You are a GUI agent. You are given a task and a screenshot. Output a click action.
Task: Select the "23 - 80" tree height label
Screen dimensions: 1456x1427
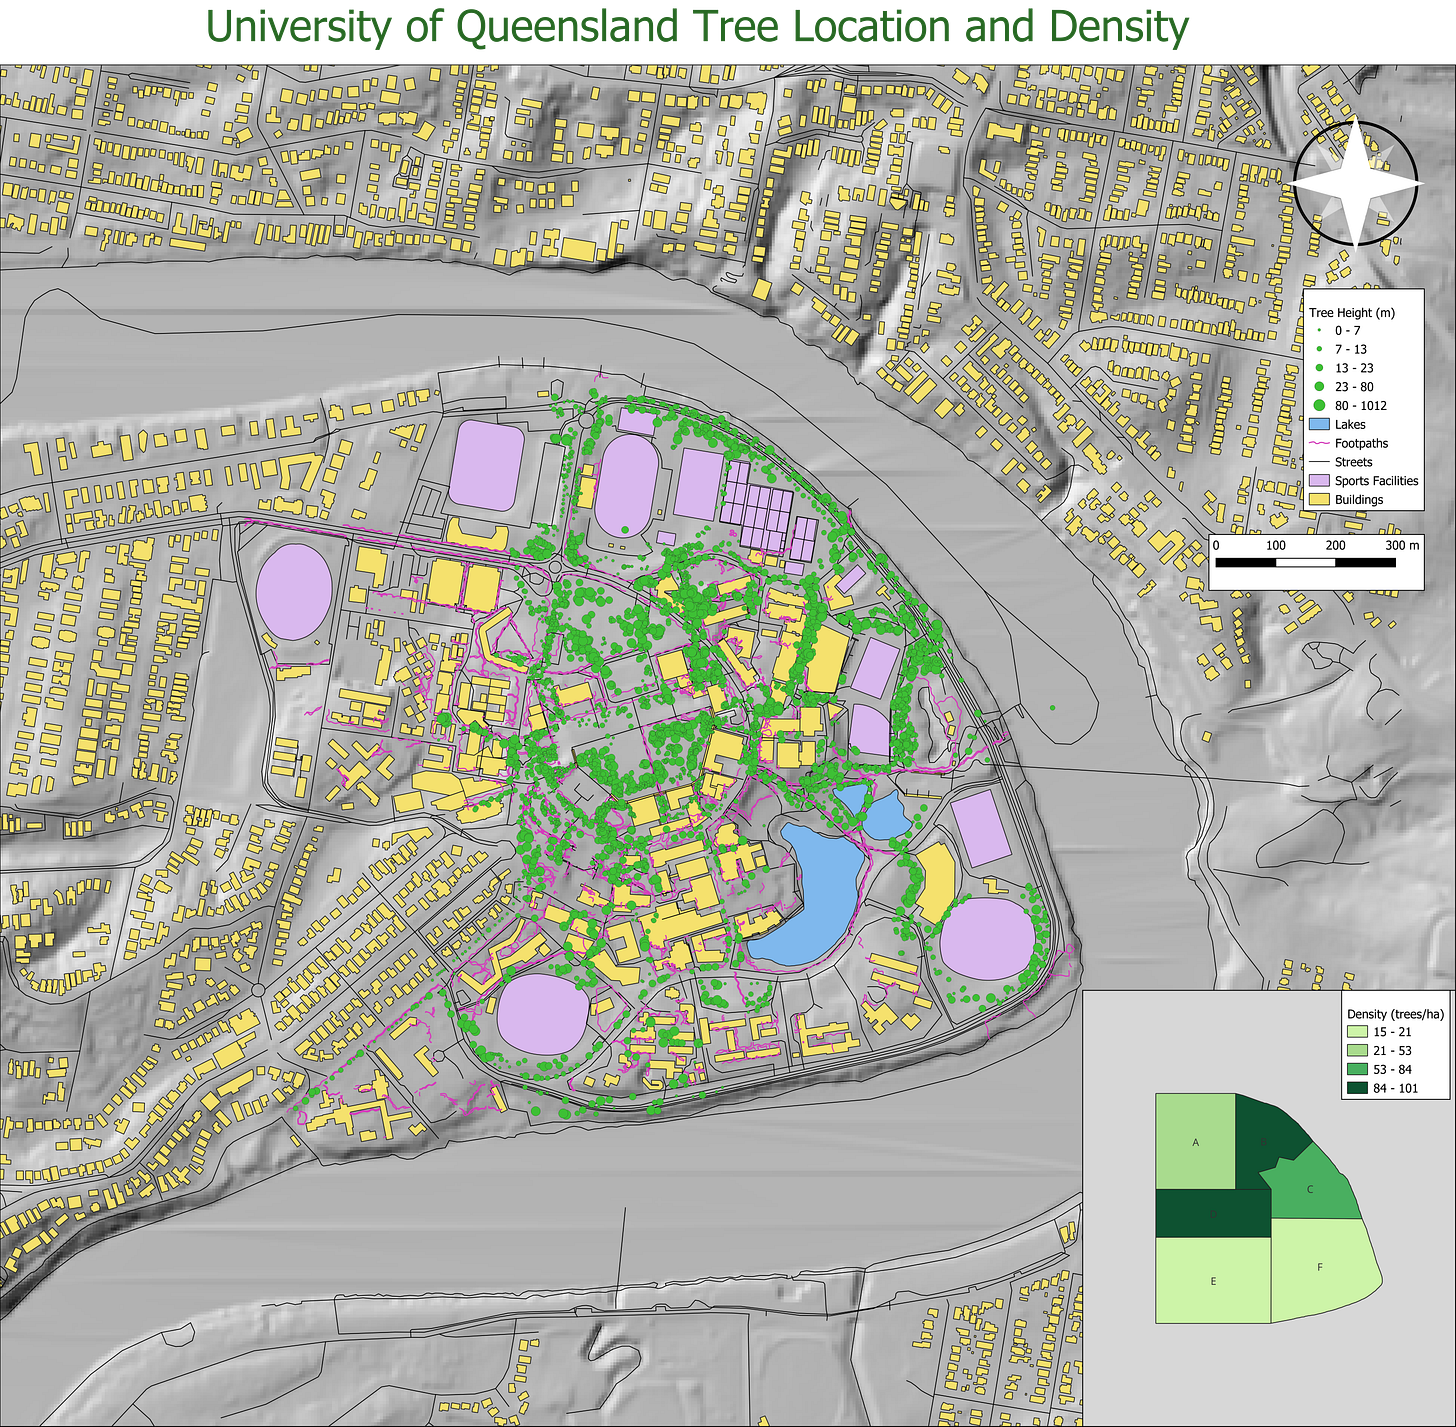pyautogui.click(x=1354, y=387)
